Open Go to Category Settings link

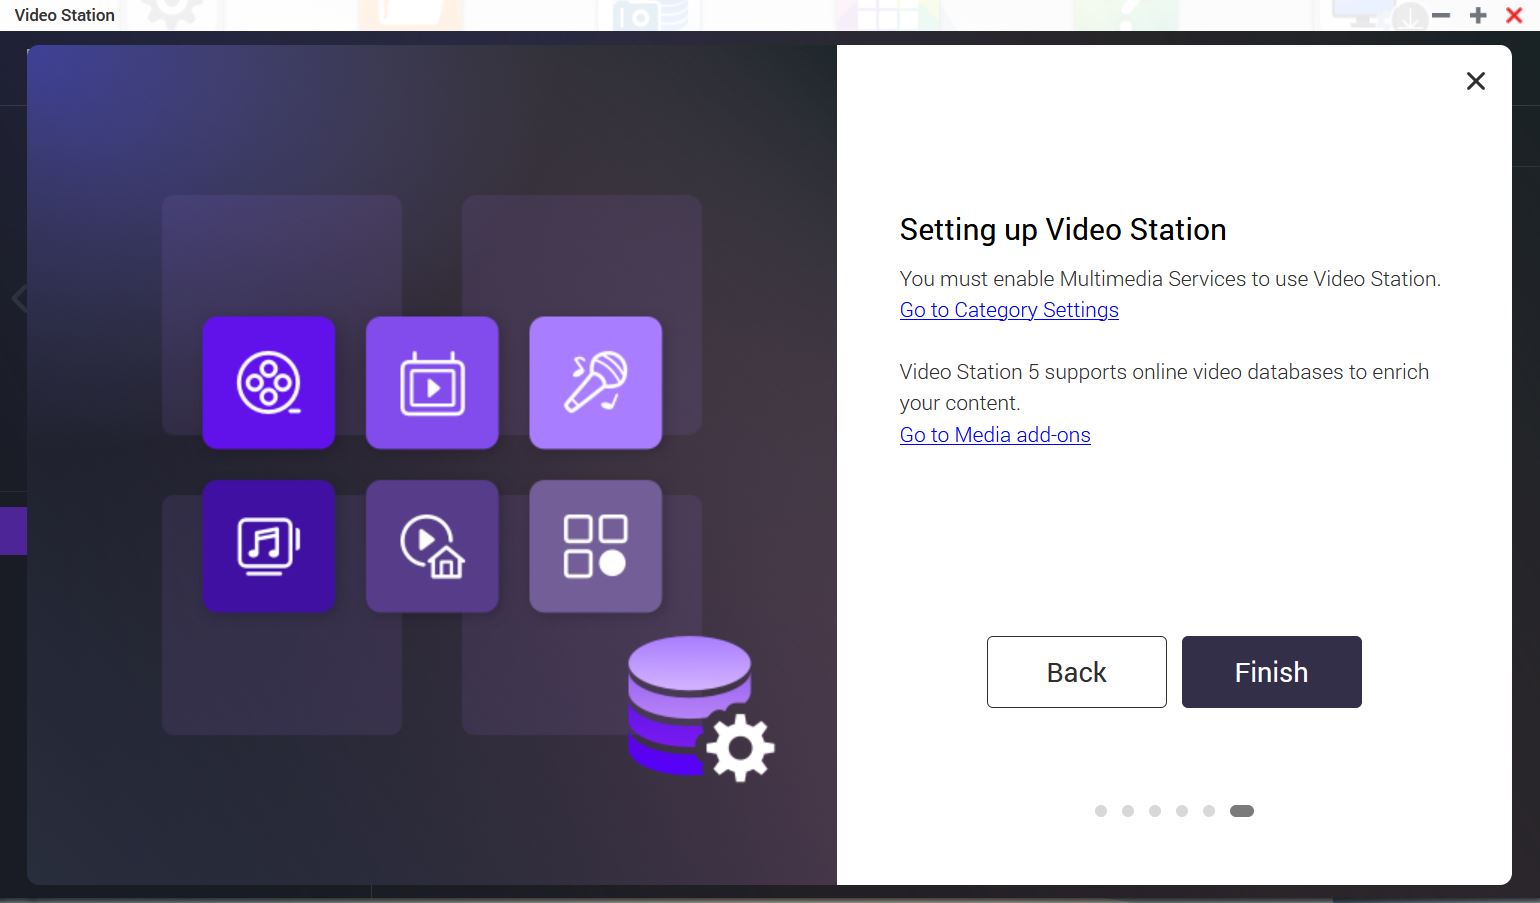[x=1009, y=310]
